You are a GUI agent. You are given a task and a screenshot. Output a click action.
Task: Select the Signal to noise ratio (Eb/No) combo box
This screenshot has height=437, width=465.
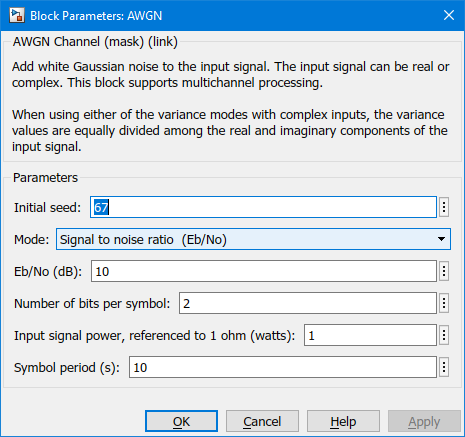[x=253, y=239]
